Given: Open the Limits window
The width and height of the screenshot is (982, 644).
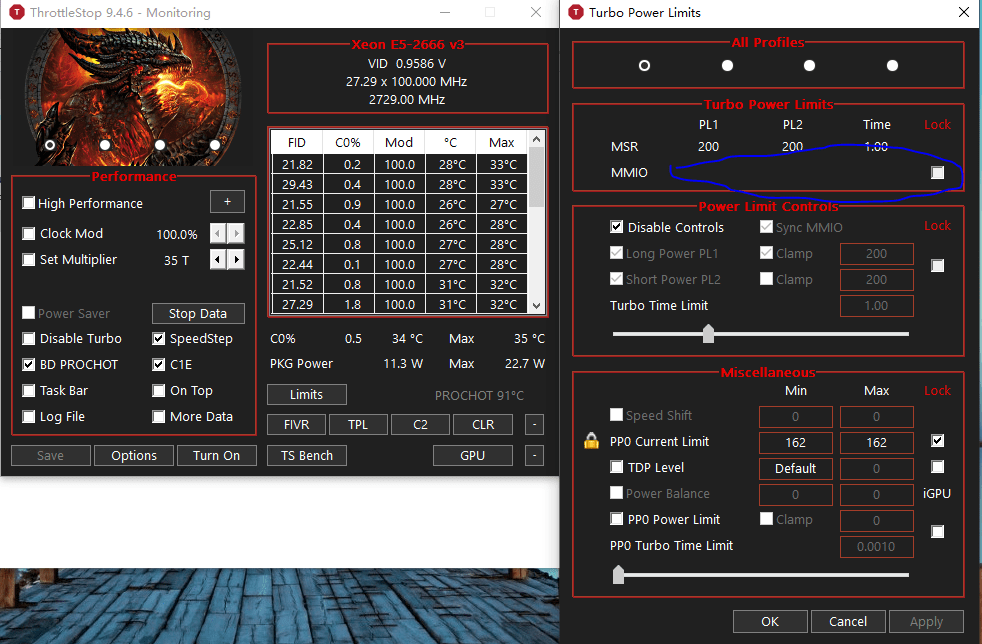Looking at the screenshot, I should coord(306,395).
